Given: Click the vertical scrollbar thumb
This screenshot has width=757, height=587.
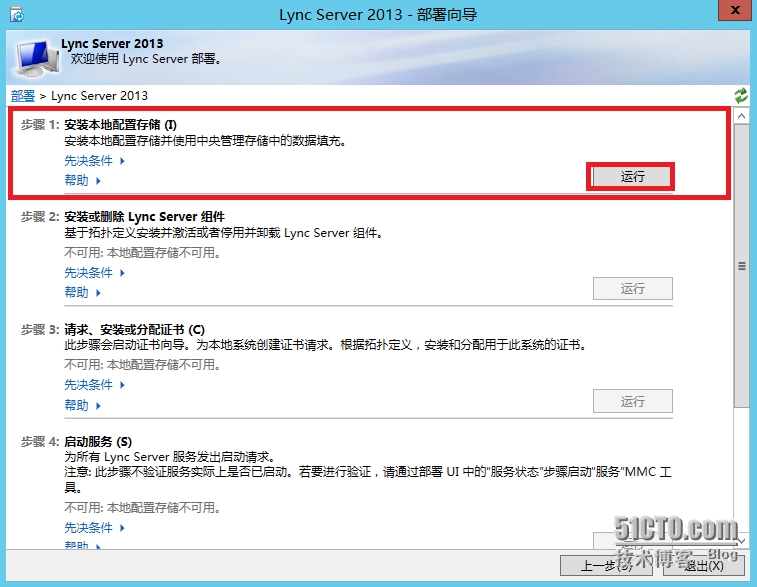Looking at the screenshot, I should [742, 266].
